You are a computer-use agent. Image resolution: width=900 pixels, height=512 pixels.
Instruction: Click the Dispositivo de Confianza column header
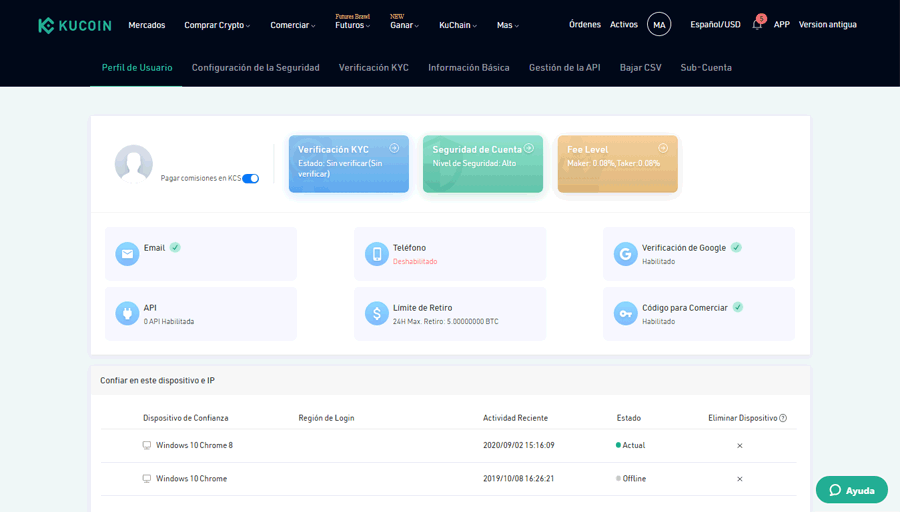pos(185,418)
